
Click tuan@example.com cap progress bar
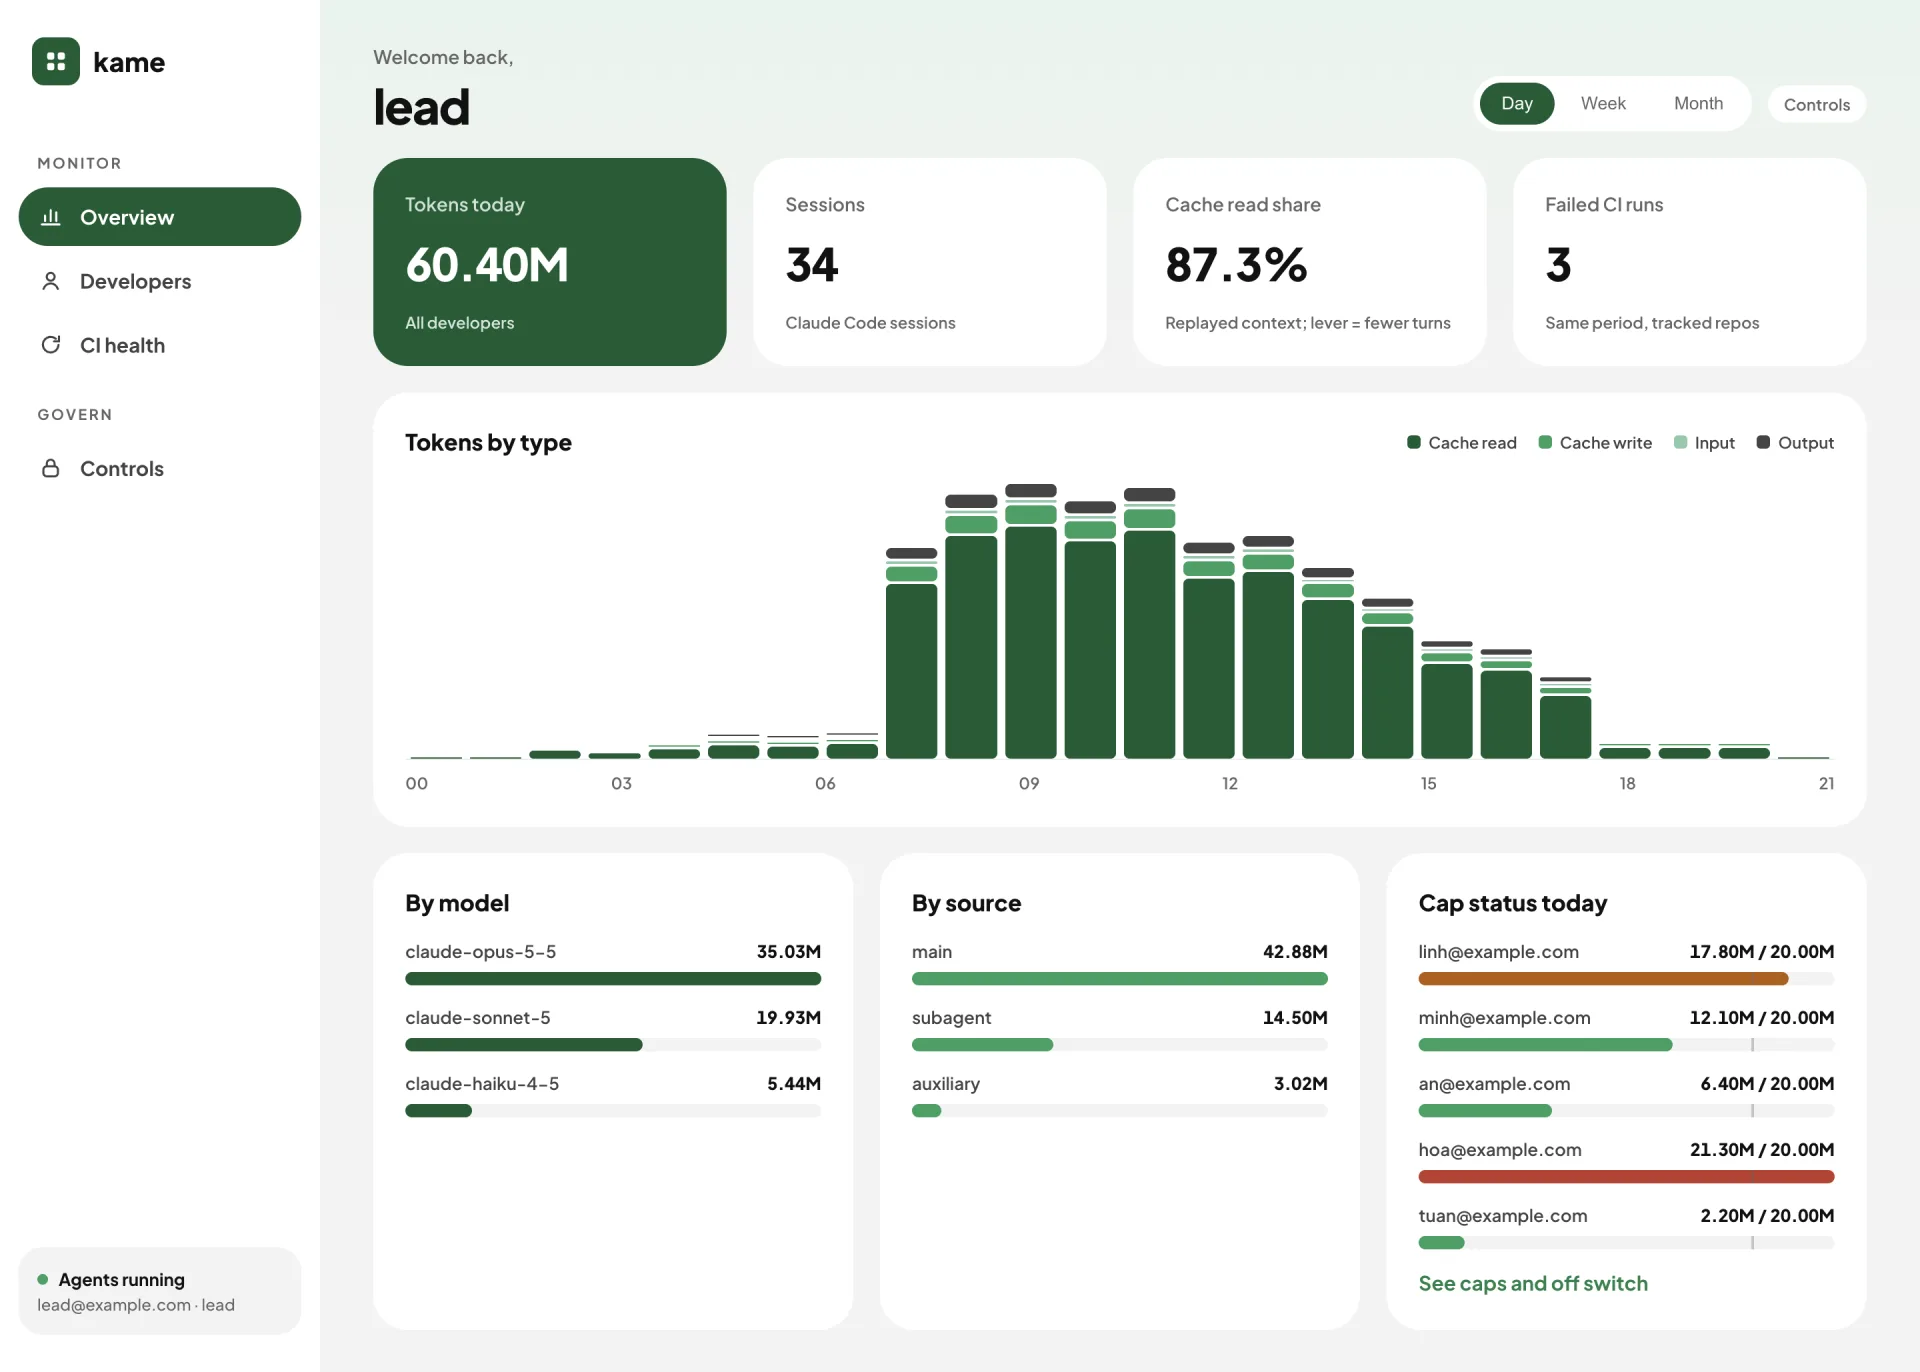[x=1626, y=1243]
